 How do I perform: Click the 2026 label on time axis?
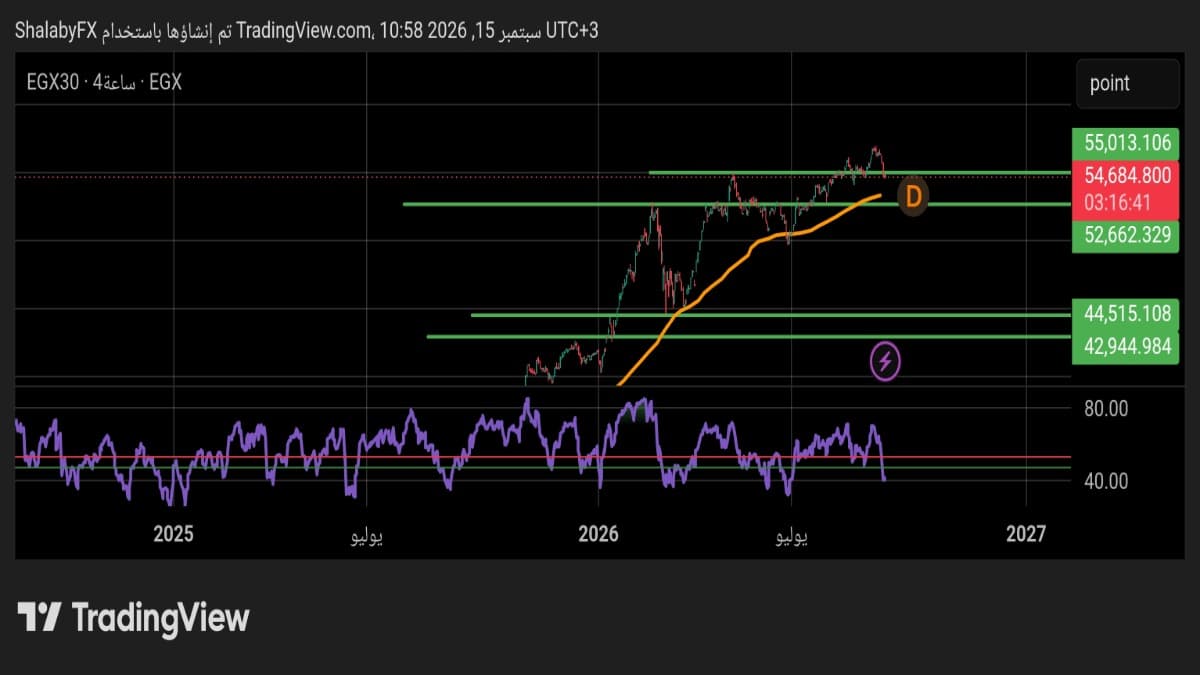pyautogui.click(x=598, y=534)
